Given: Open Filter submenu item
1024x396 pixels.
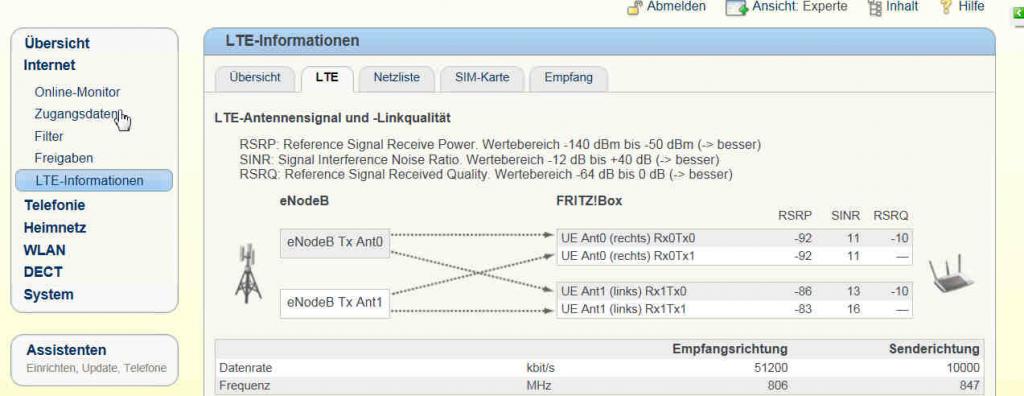Looking at the screenshot, I should 49,137.
